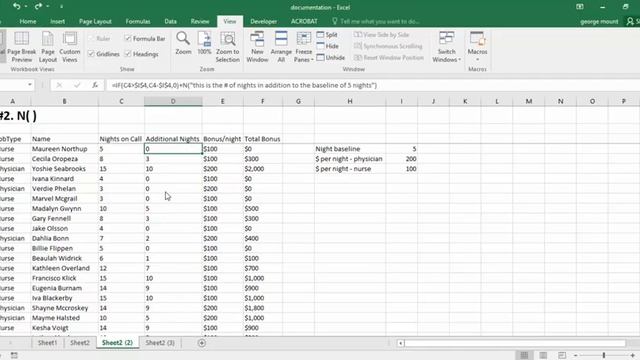Screen dimensions: 640x360
Task: Open the Quick Access Toolbar customize dropdown
Action: (x=61, y=7)
